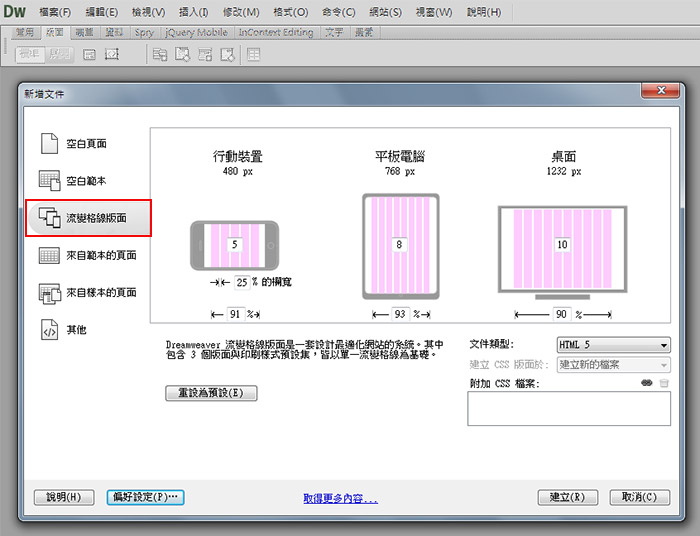Click desktop column count field showing 10

[562, 245]
